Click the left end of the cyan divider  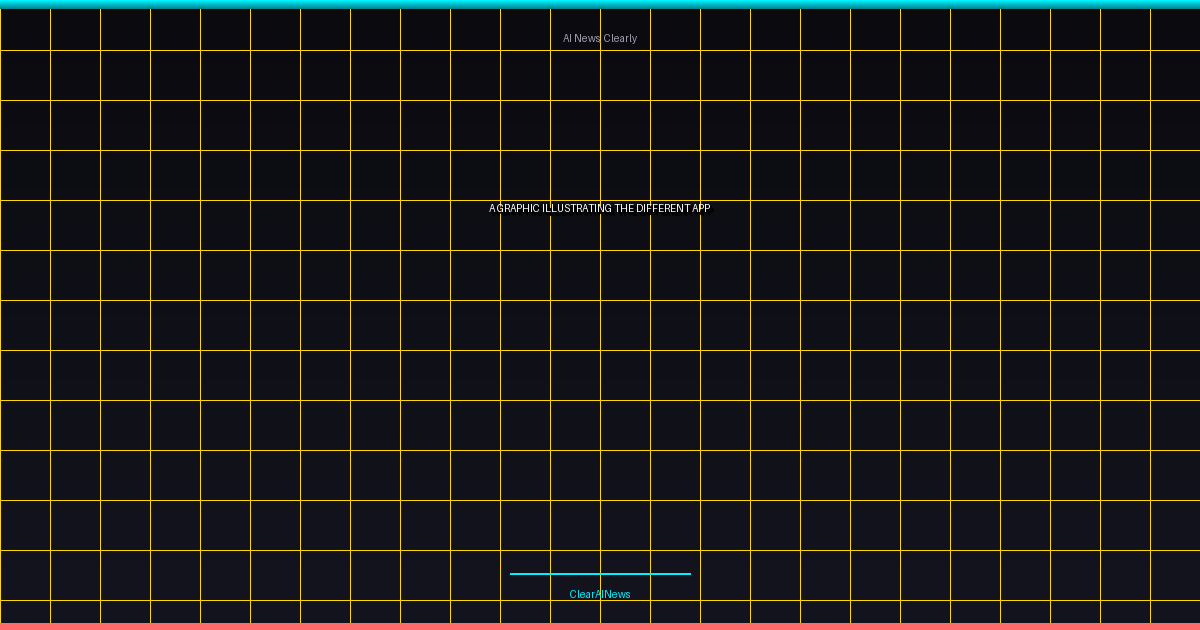[513, 574]
